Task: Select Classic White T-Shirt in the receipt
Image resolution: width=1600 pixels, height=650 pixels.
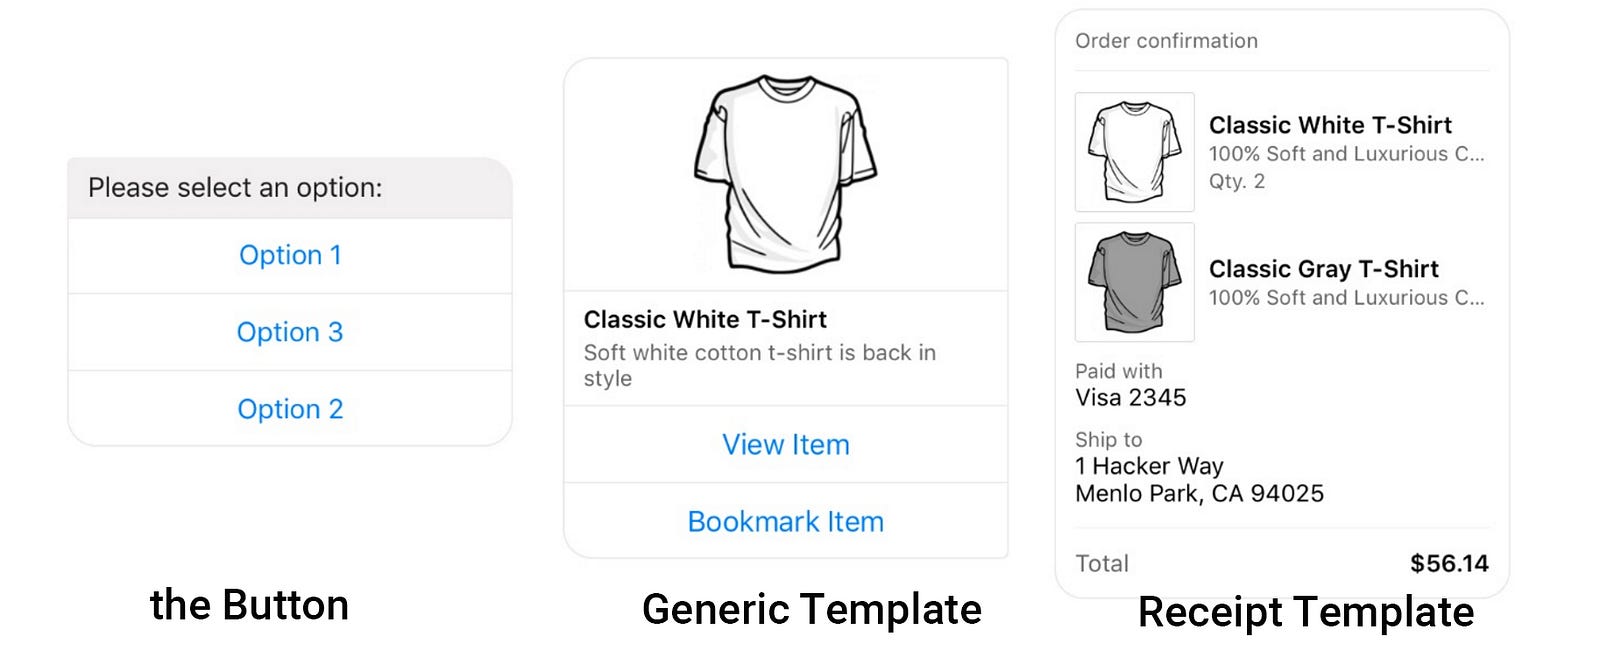Action: 1330,125
